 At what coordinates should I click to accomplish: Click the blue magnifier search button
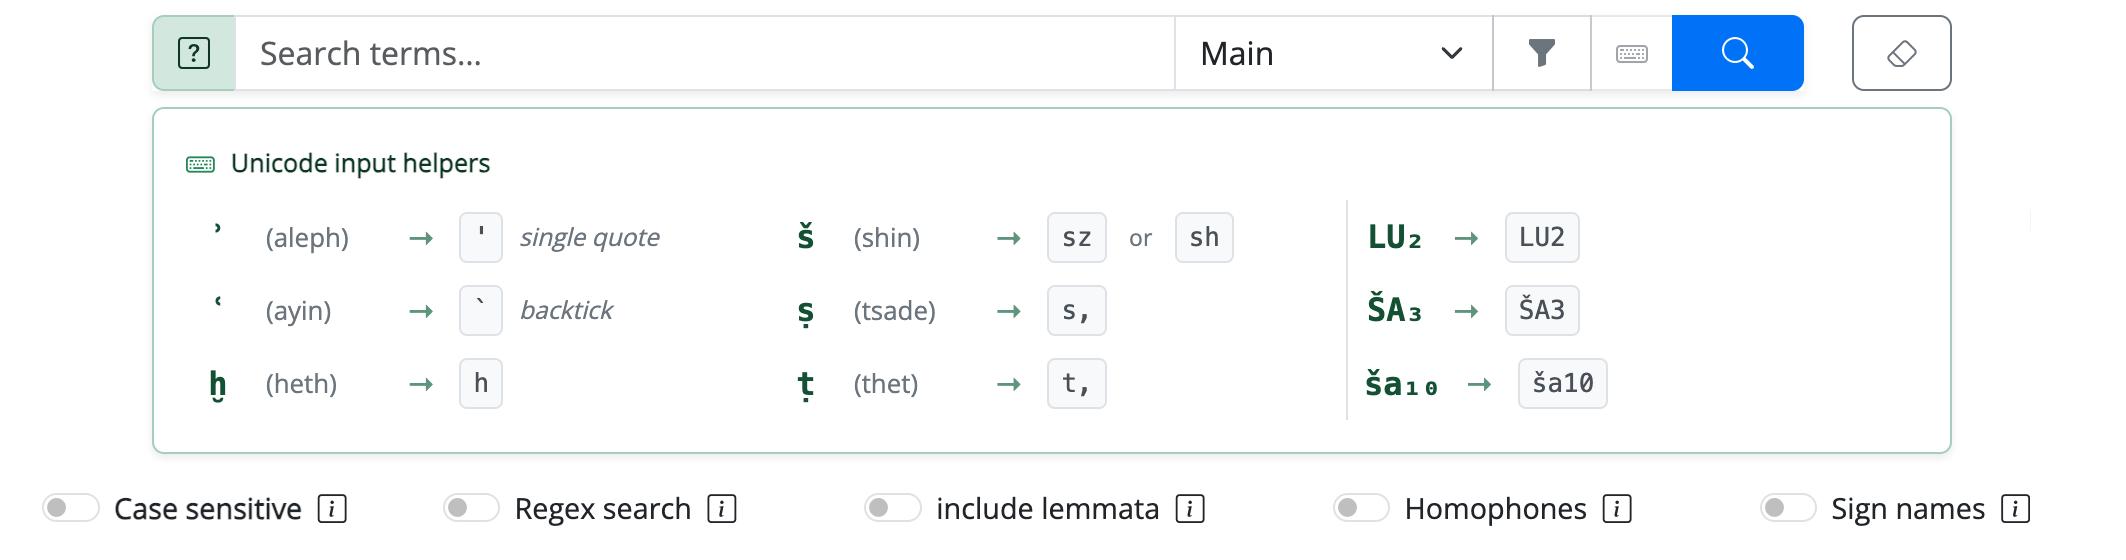pyautogui.click(x=1738, y=53)
